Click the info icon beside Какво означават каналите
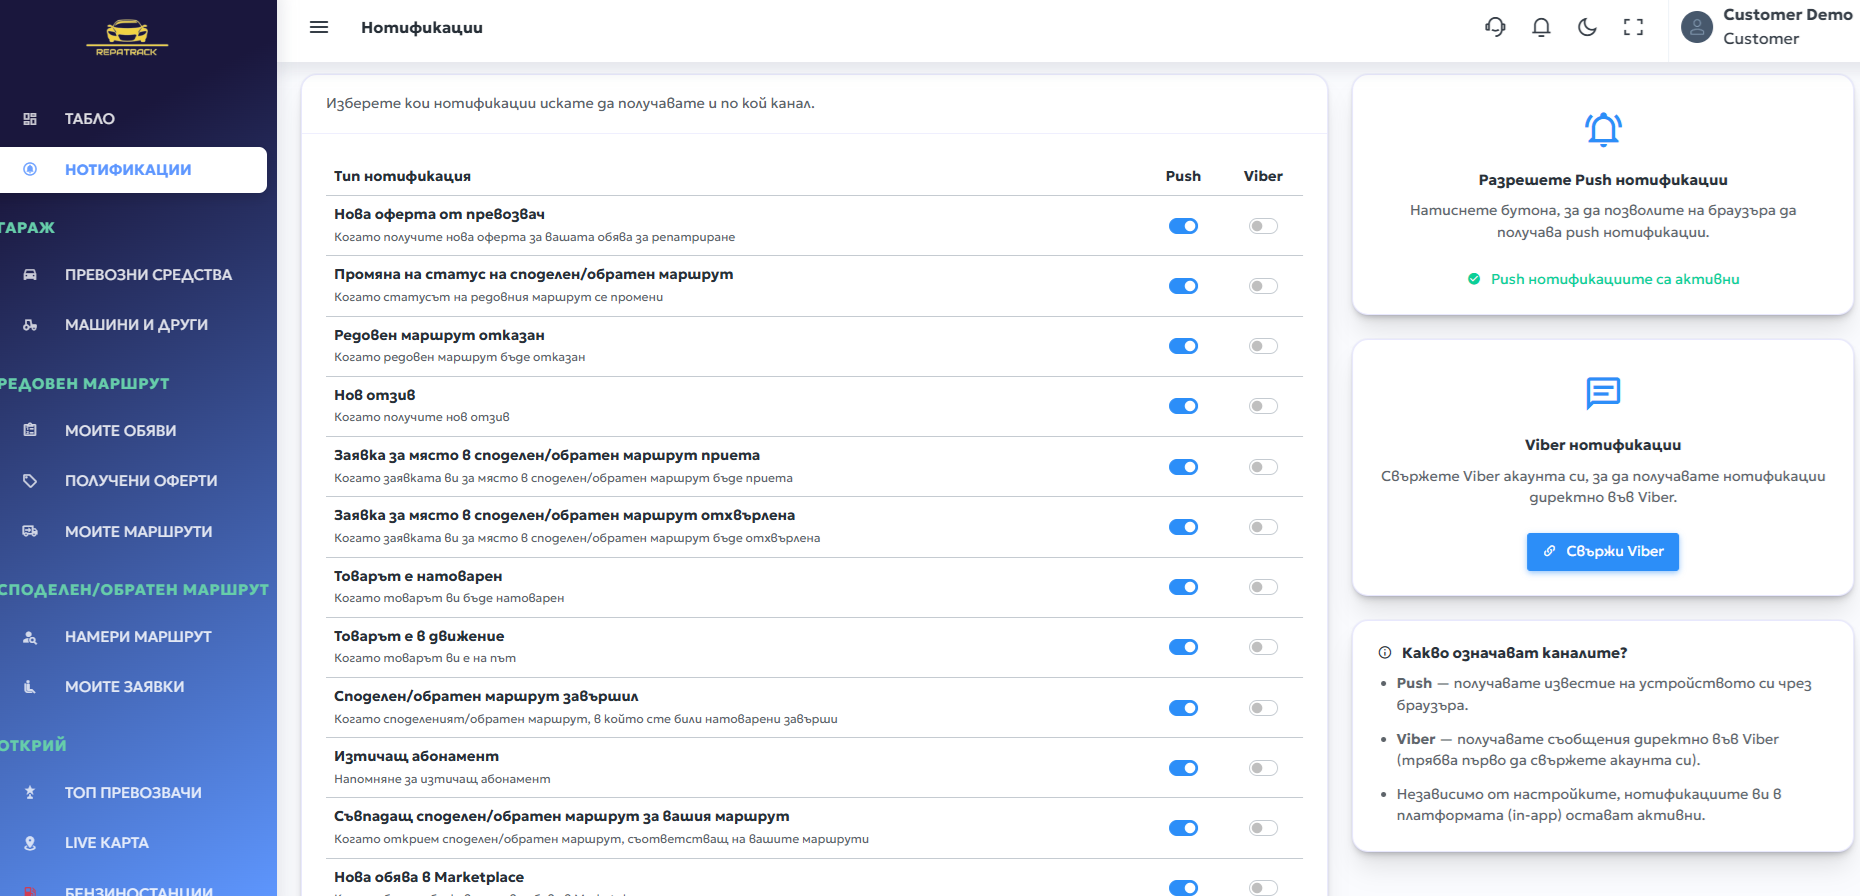Image resolution: width=1860 pixels, height=896 pixels. click(x=1385, y=653)
